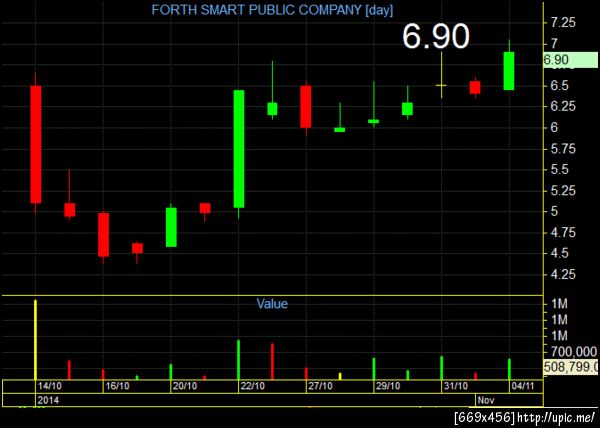Image resolution: width=600 pixels, height=428 pixels.
Task: Click the chart title FORTH SMART PUBLIC COMPANY [day]
Action: [x=272, y=10]
